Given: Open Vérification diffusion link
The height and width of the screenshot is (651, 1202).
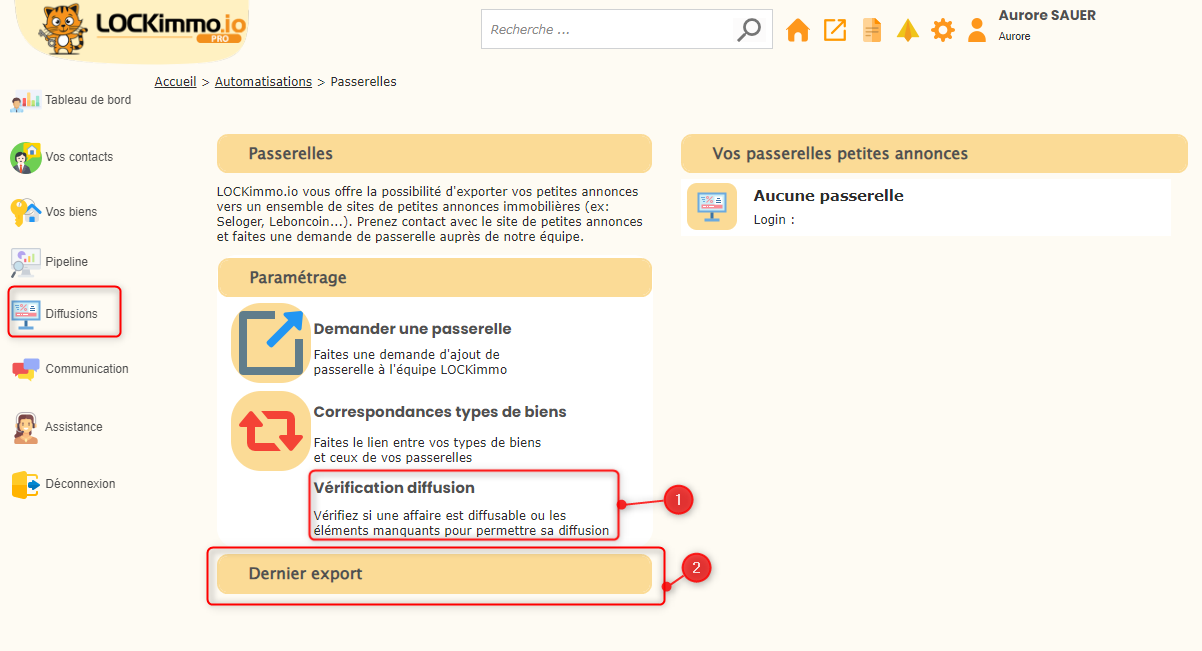Looking at the screenshot, I should [x=394, y=488].
